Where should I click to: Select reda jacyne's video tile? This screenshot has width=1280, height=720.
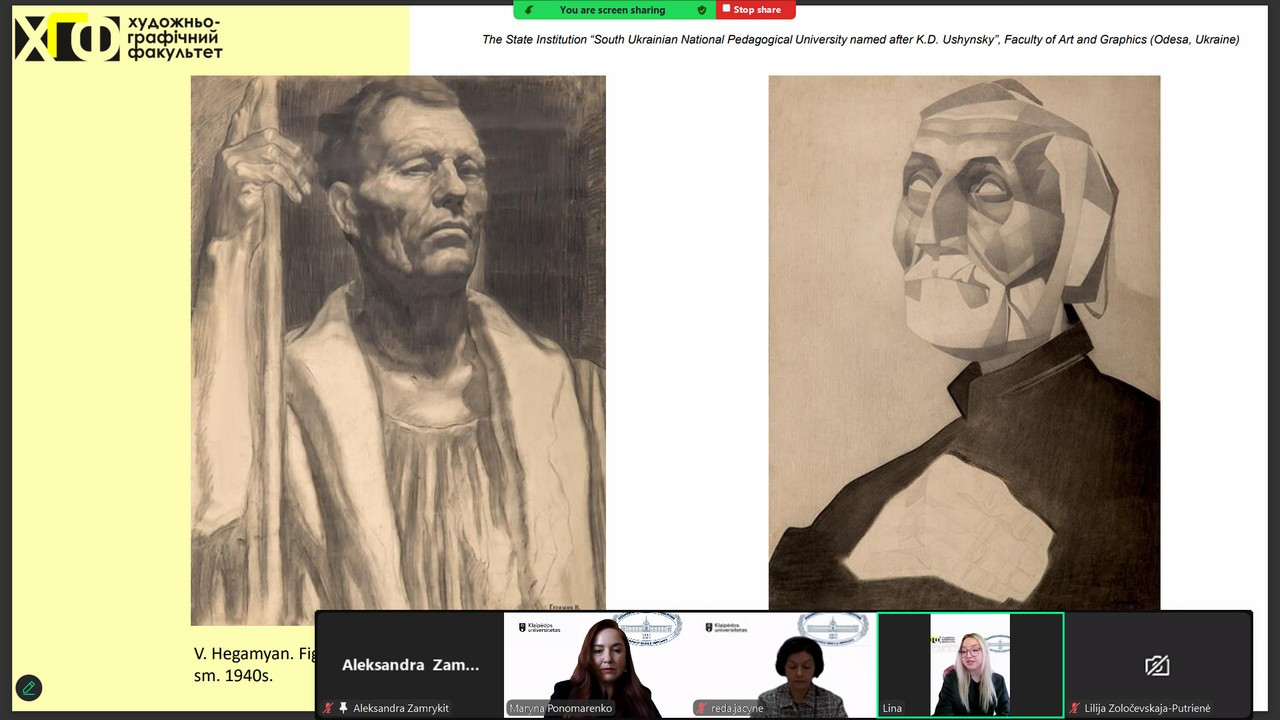[x=783, y=665]
